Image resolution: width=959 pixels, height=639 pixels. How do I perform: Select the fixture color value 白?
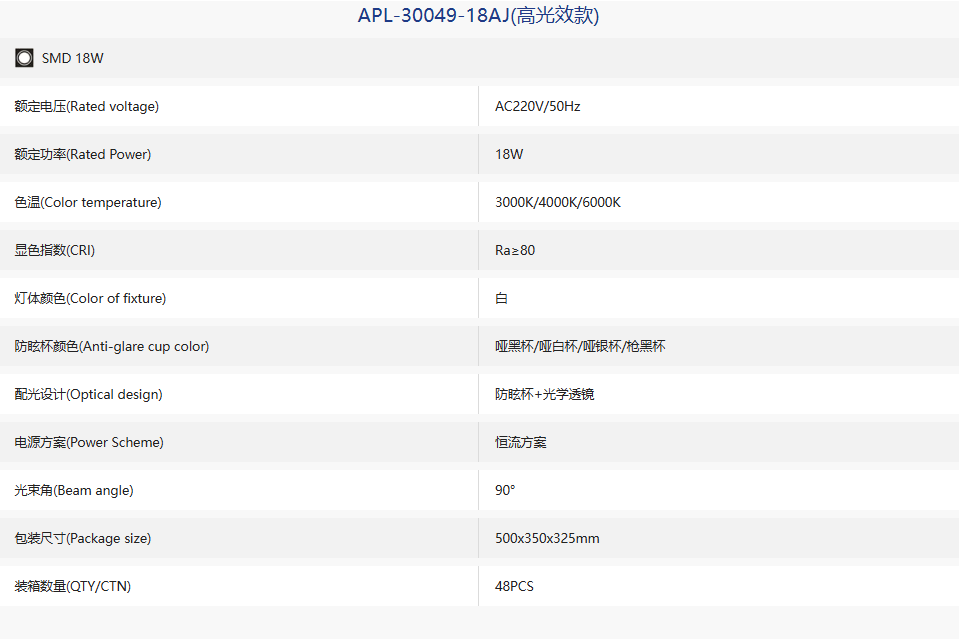502,298
